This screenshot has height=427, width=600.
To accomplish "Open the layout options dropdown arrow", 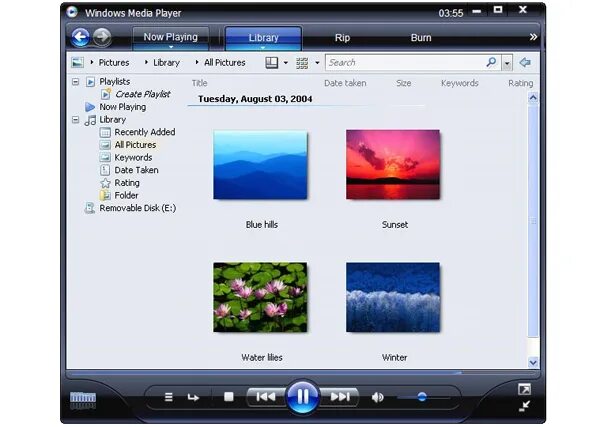I will (x=285, y=63).
